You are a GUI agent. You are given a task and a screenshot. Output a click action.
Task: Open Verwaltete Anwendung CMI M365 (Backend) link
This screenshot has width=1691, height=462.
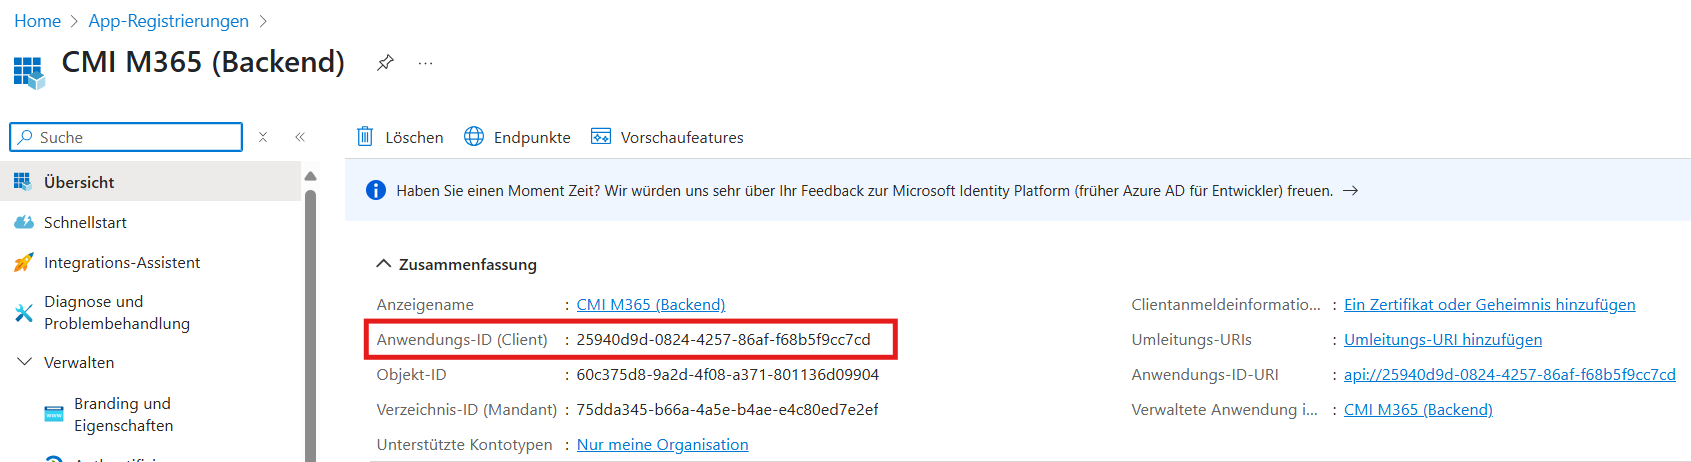click(x=1418, y=409)
